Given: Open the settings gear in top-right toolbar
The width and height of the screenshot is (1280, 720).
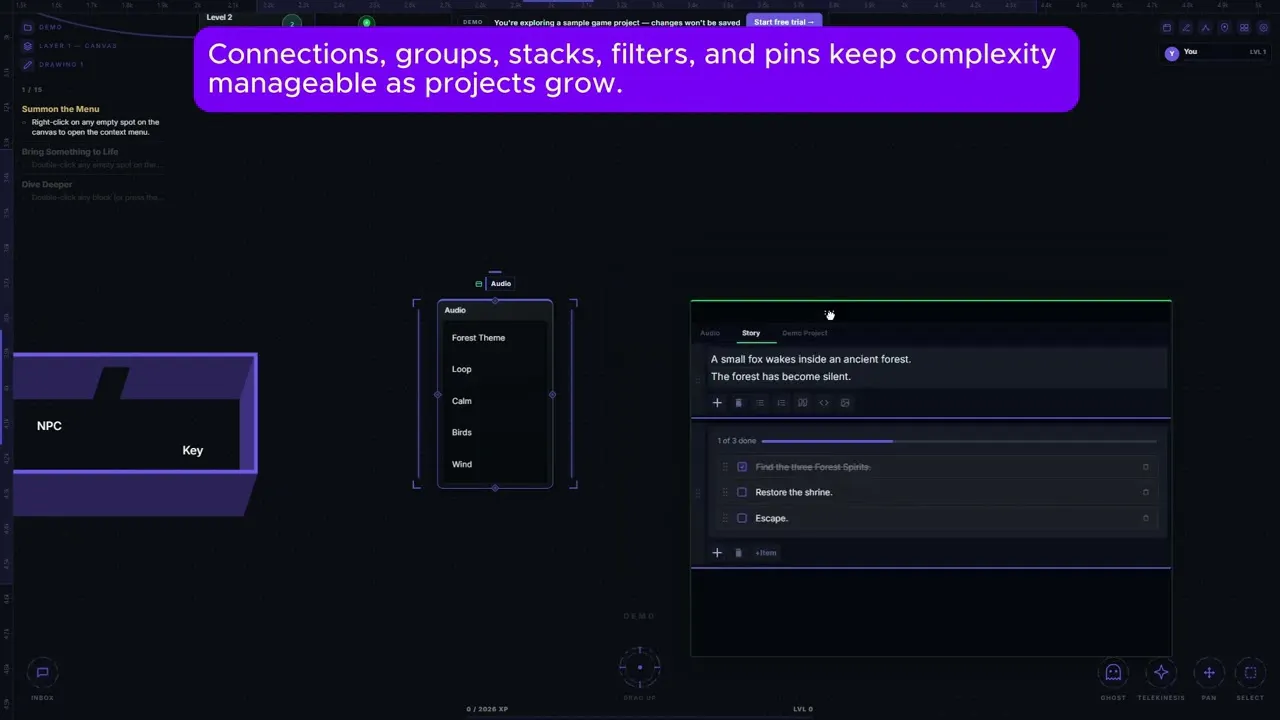Looking at the screenshot, I should (1263, 28).
